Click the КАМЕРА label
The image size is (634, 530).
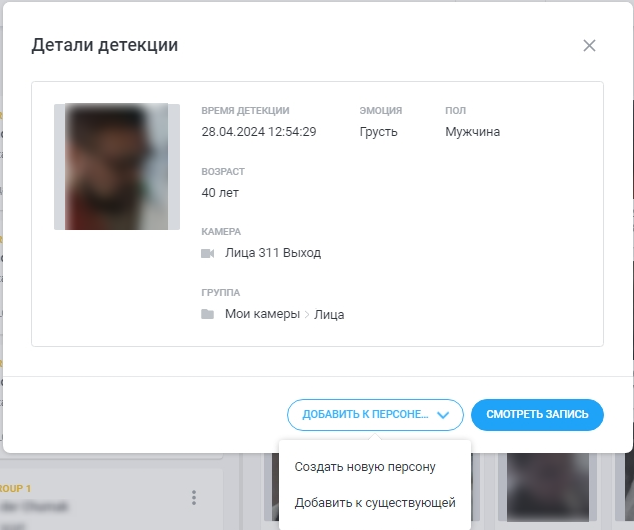tap(221, 232)
